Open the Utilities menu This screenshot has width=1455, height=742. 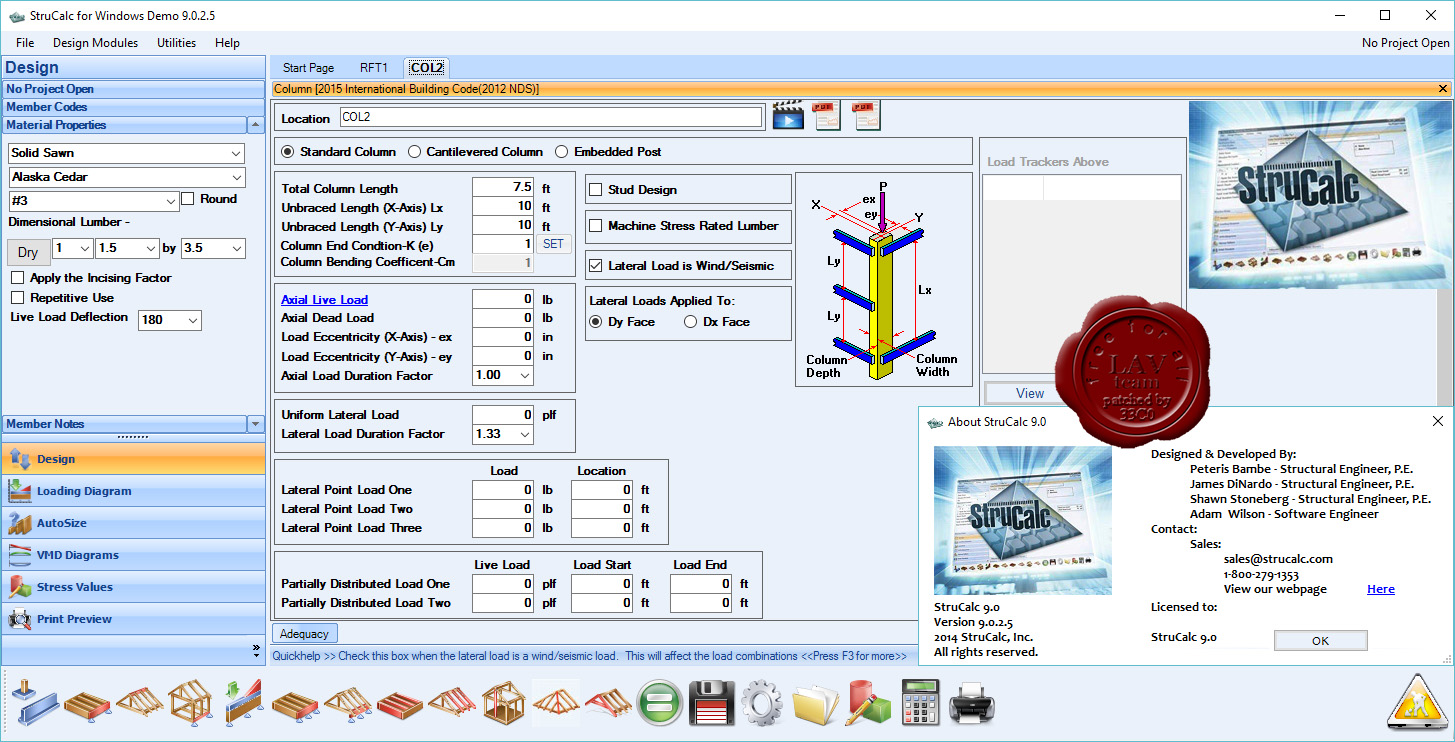(x=177, y=43)
